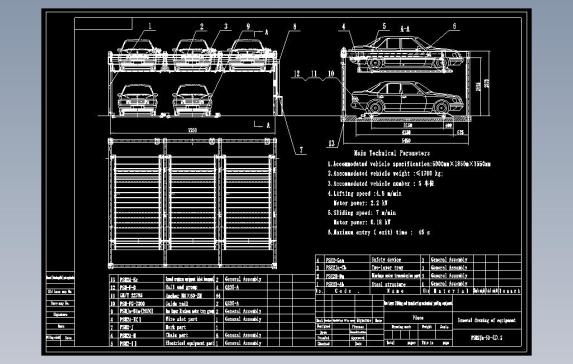Click the 'Safety device' parts list cell
Viewport: 573px width, 364px height.
tap(386, 259)
